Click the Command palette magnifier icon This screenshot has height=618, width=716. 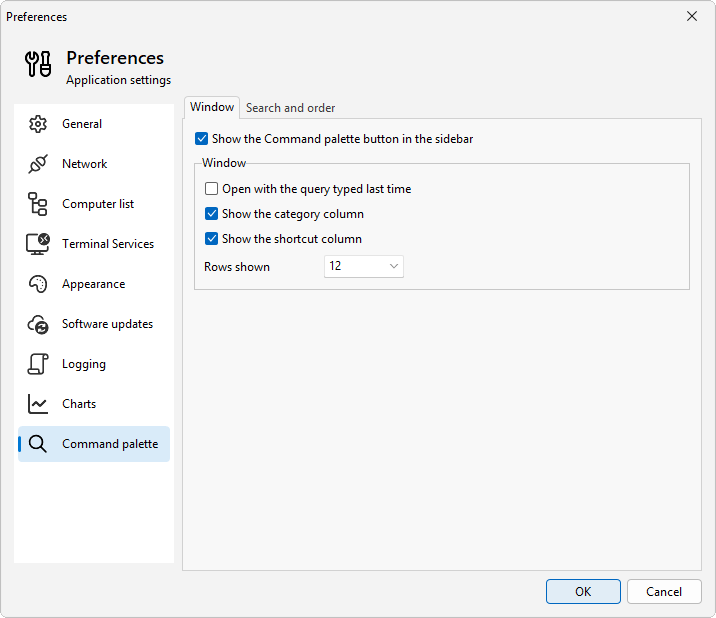pyautogui.click(x=38, y=444)
